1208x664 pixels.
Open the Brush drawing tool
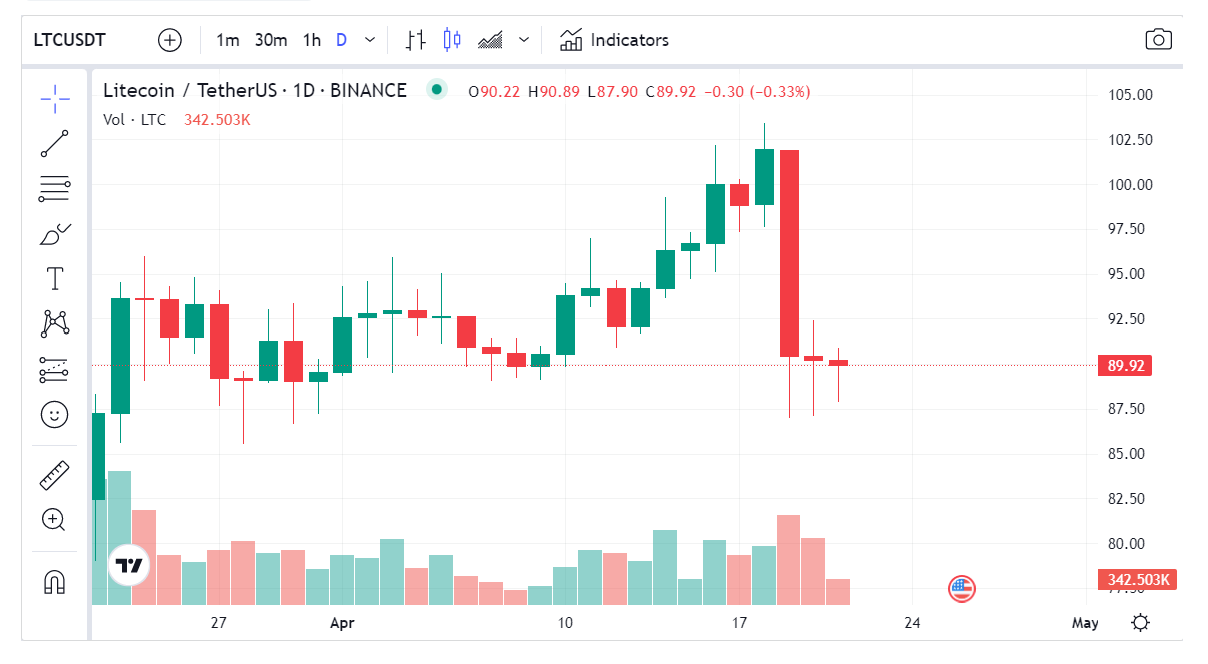(55, 233)
